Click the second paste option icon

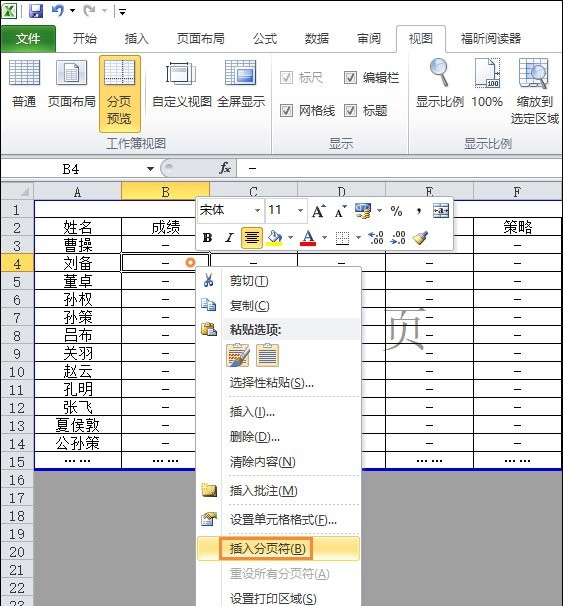point(267,355)
